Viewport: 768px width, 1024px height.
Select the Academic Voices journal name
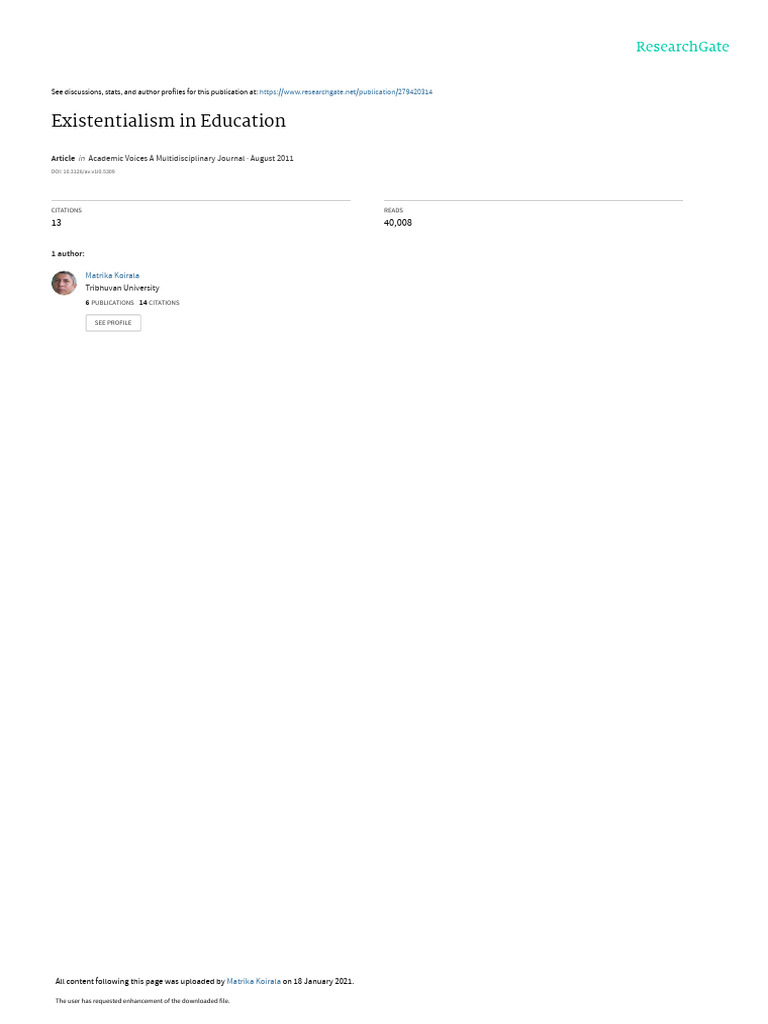point(167,158)
